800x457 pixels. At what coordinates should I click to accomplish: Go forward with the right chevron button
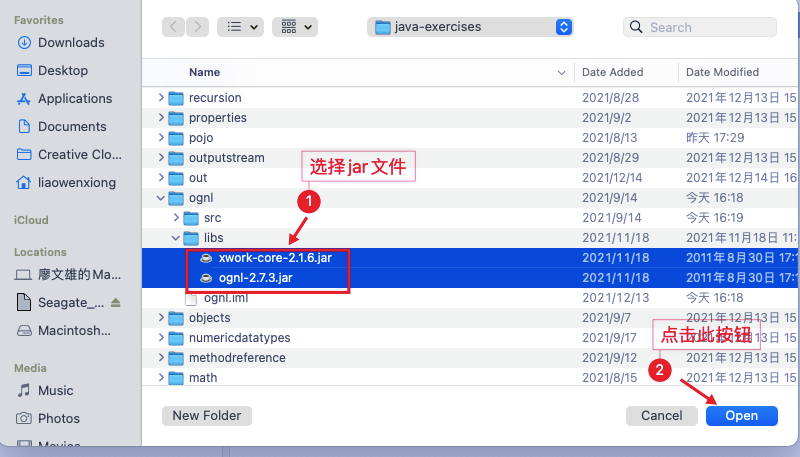pos(197,27)
